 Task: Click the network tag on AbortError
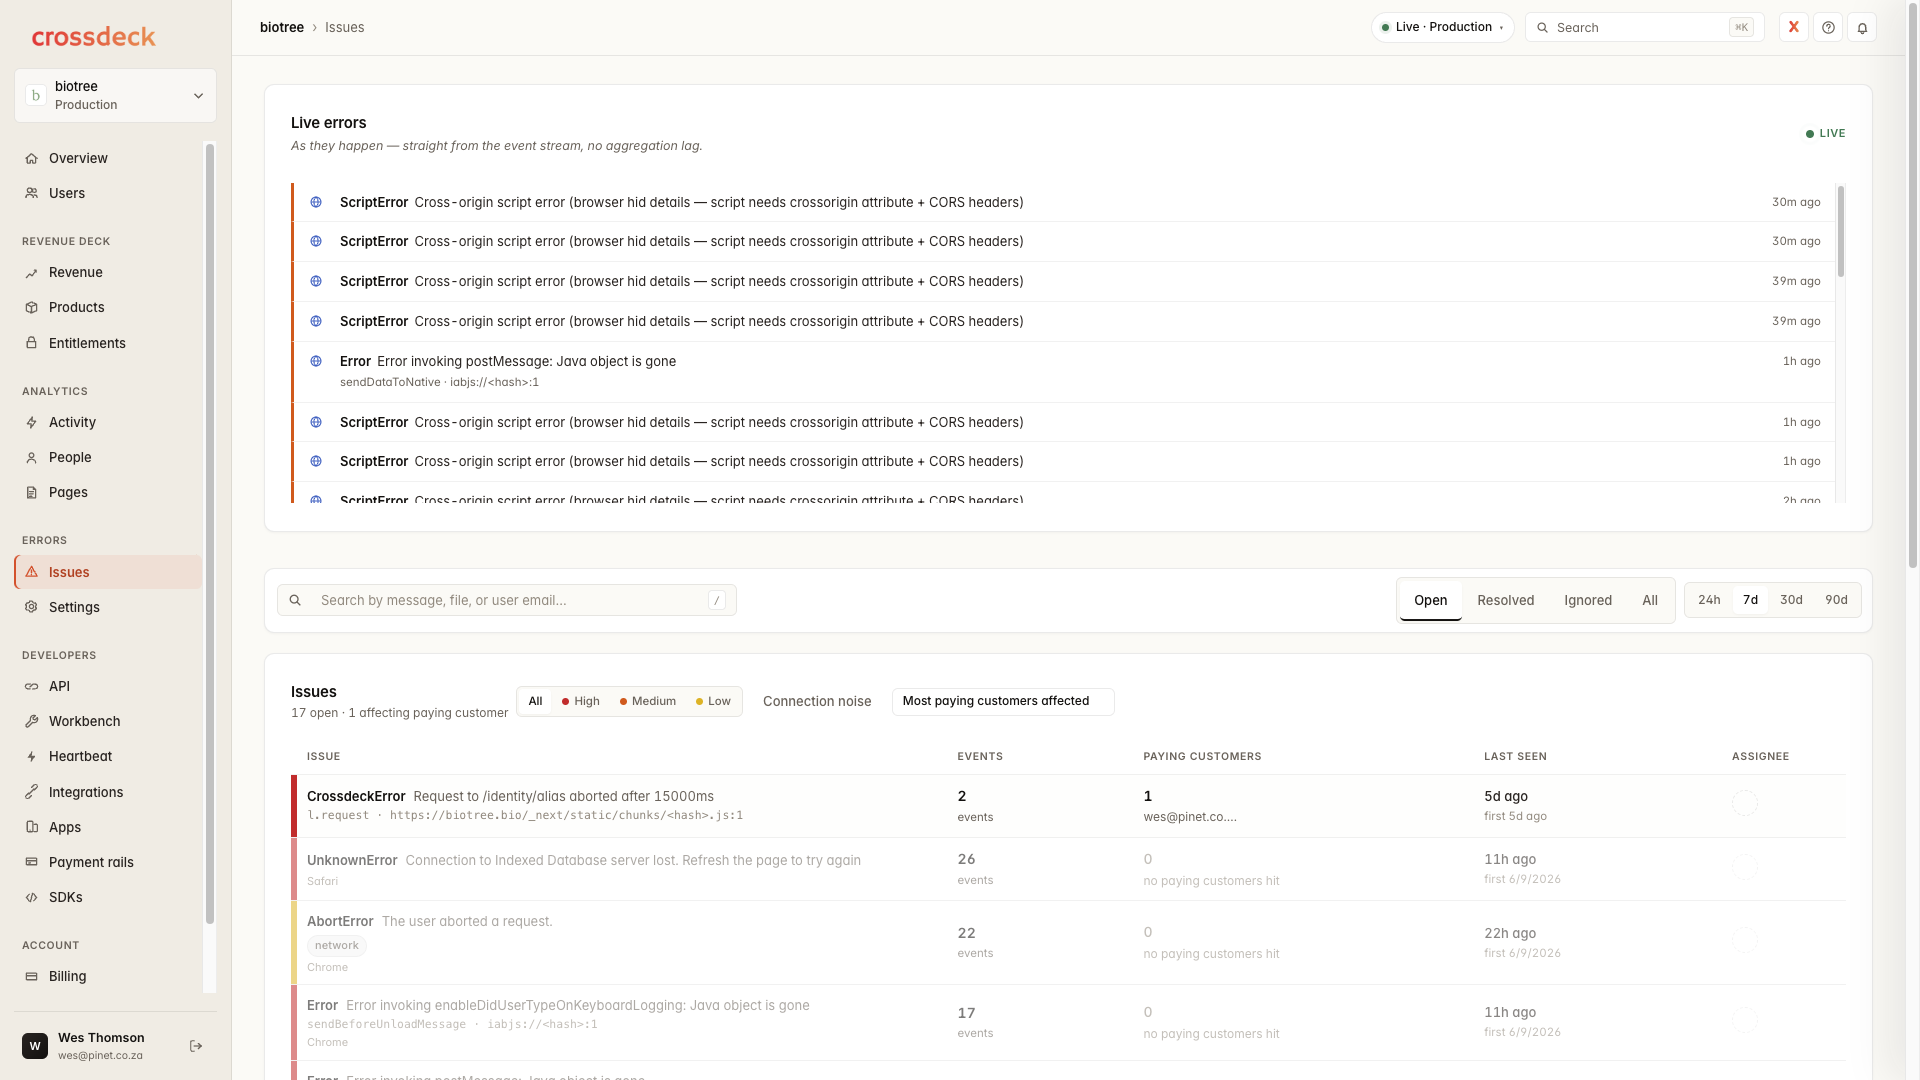click(337, 946)
